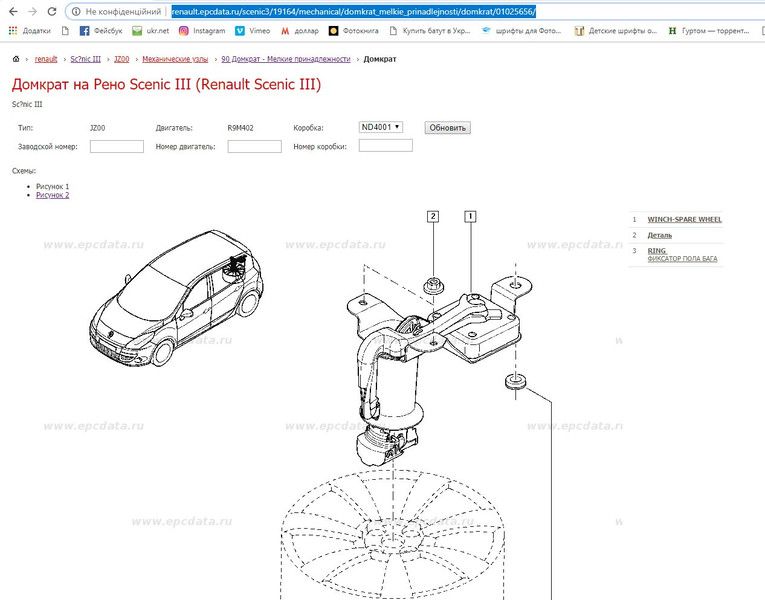This screenshot has height=600, width=765.
Task: Click the site info icon in address bar
Action: tap(76, 11)
